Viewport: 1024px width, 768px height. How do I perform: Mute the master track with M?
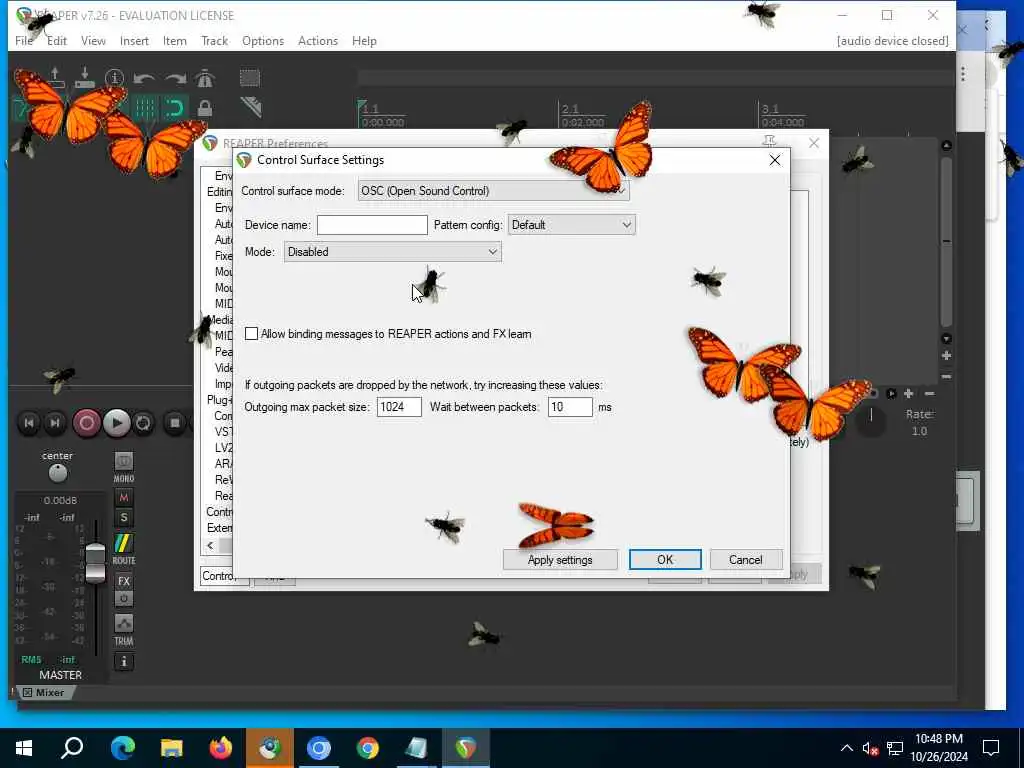tap(123, 498)
